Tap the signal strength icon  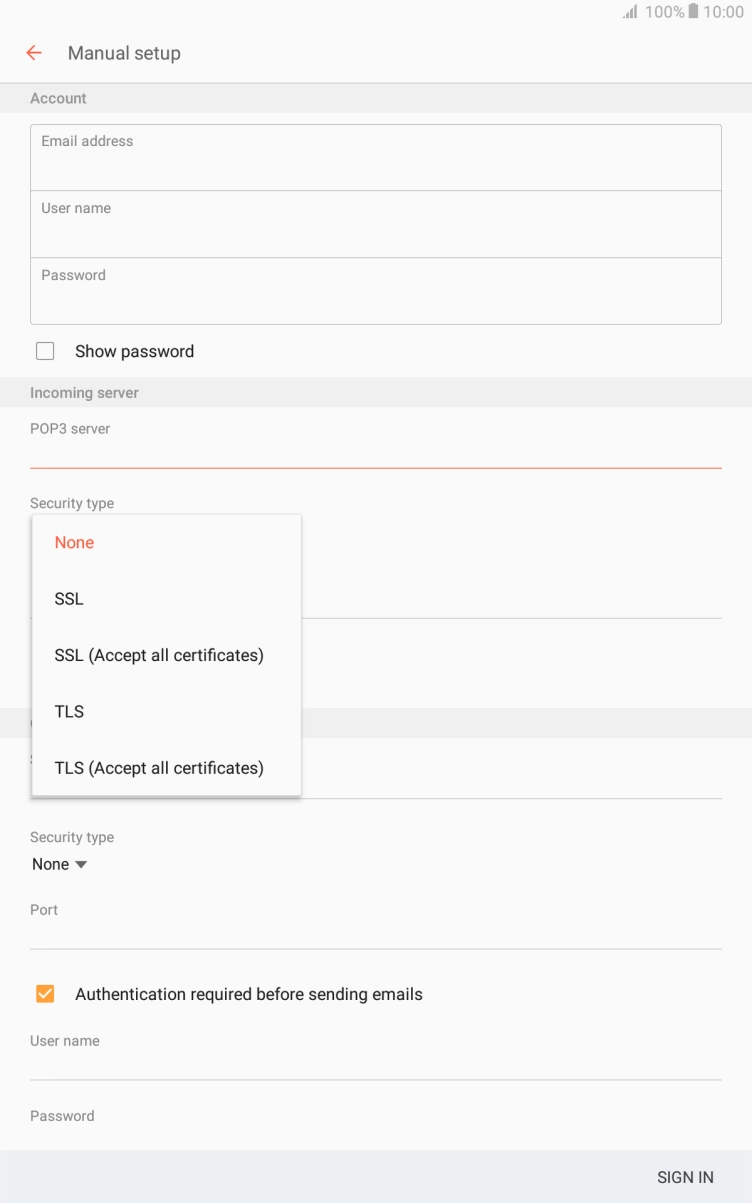click(x=630, y=12)
